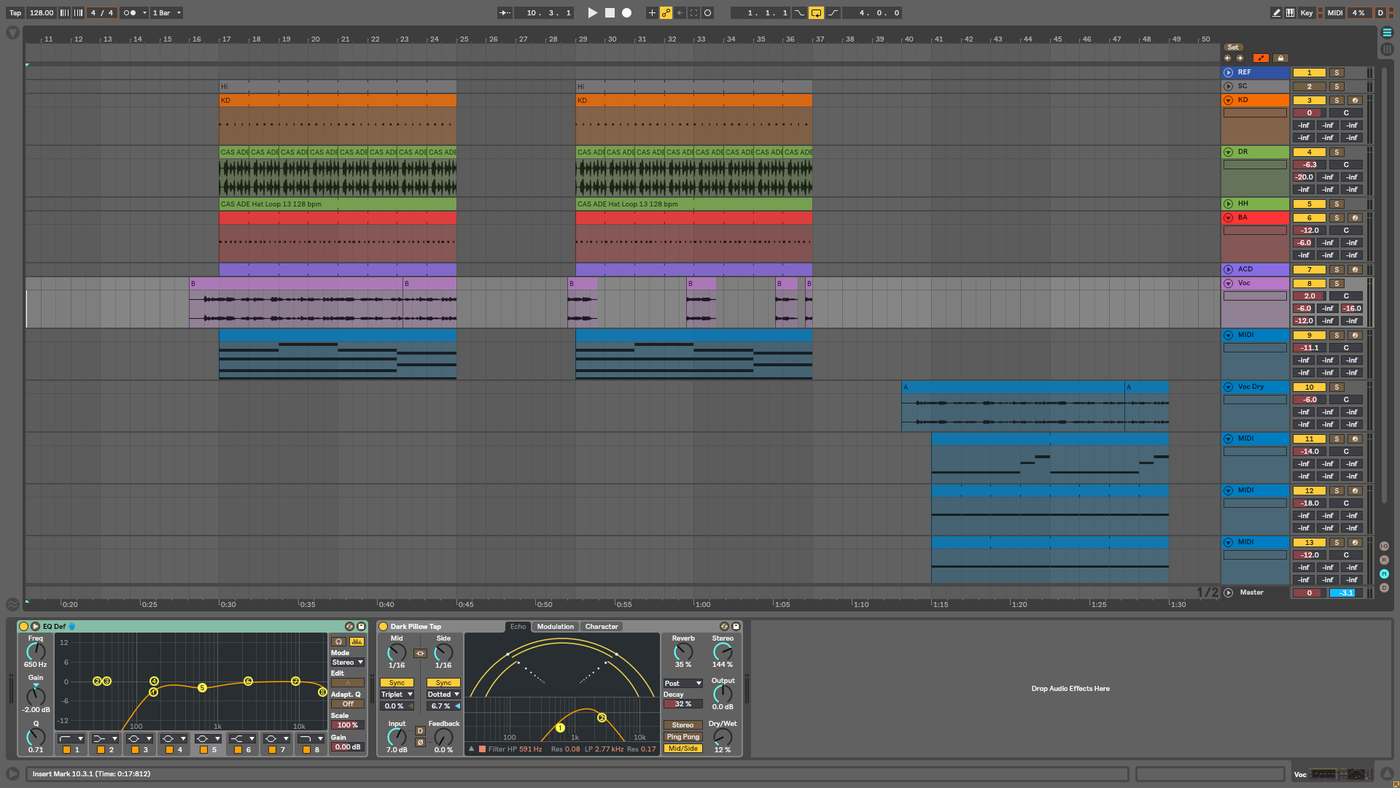This screenshot has height=788, width=1400.
Task: Collapse the Voc track
Action: coord(1228,283)
